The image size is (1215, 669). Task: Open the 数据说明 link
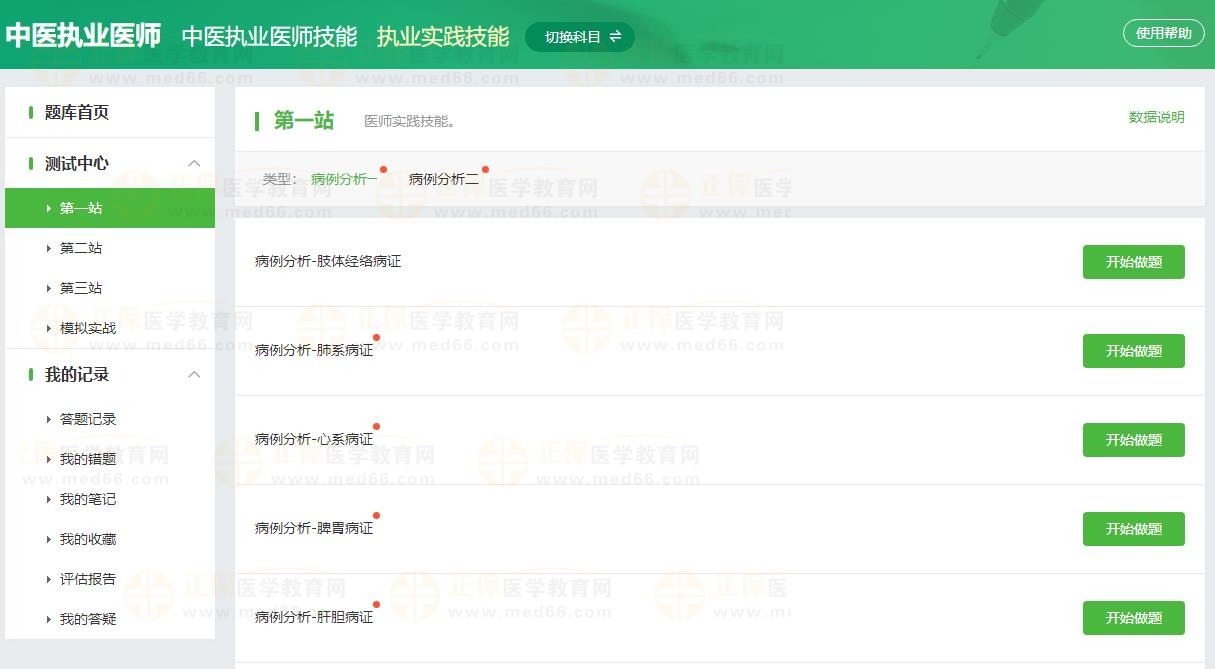point(1156,117)
